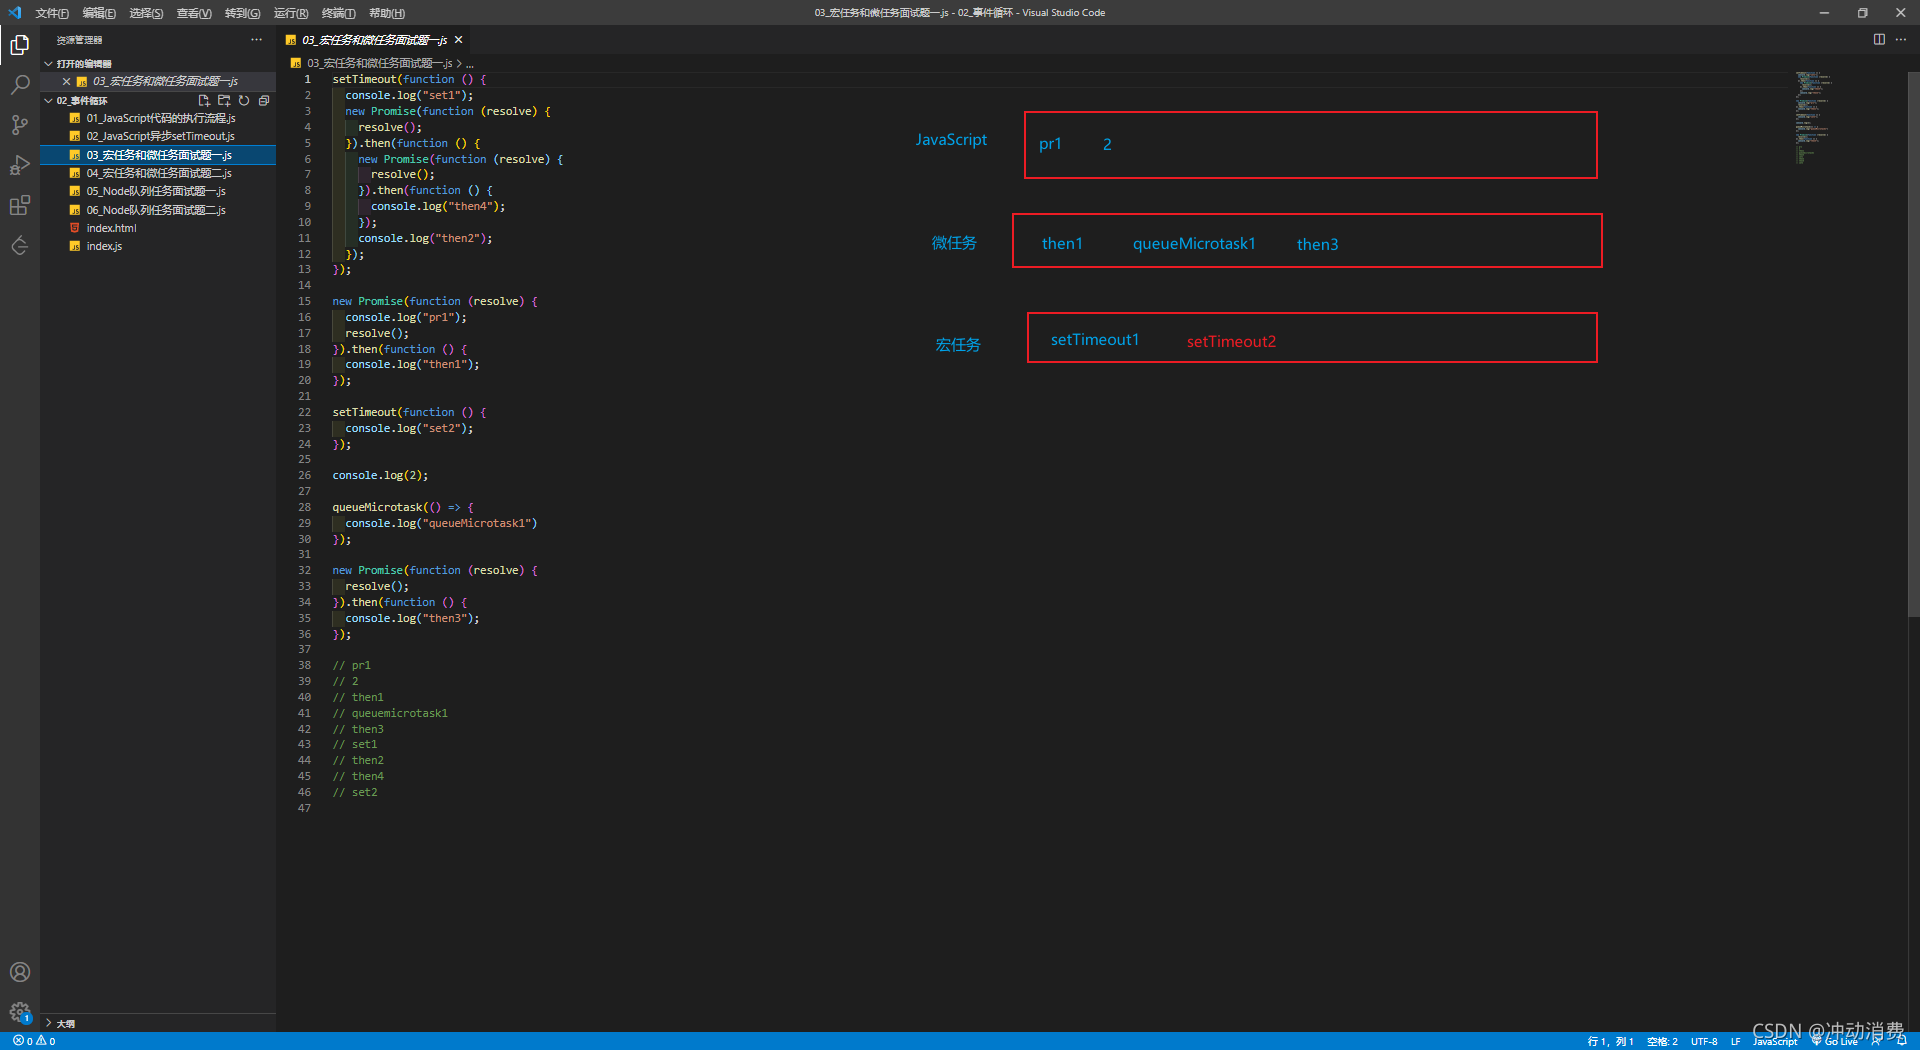Viewport: 1920px width, 1050px height.
Task: Select JavaScript language mode in status bar
Action: coord(1775,1041)
